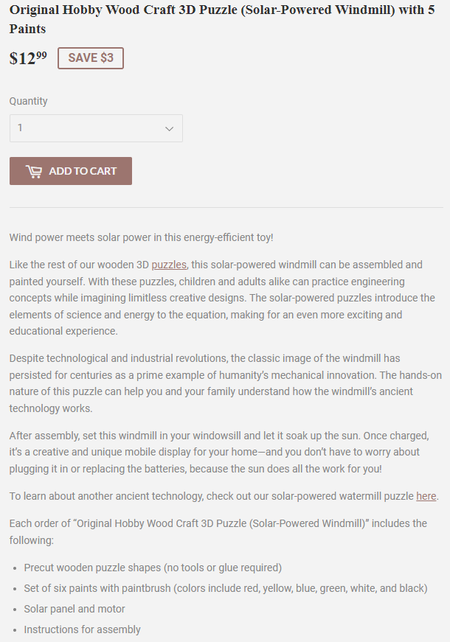Click the Instructions for assembly bullet
Viewport: 450px width, 642px height.
point(82,629)
